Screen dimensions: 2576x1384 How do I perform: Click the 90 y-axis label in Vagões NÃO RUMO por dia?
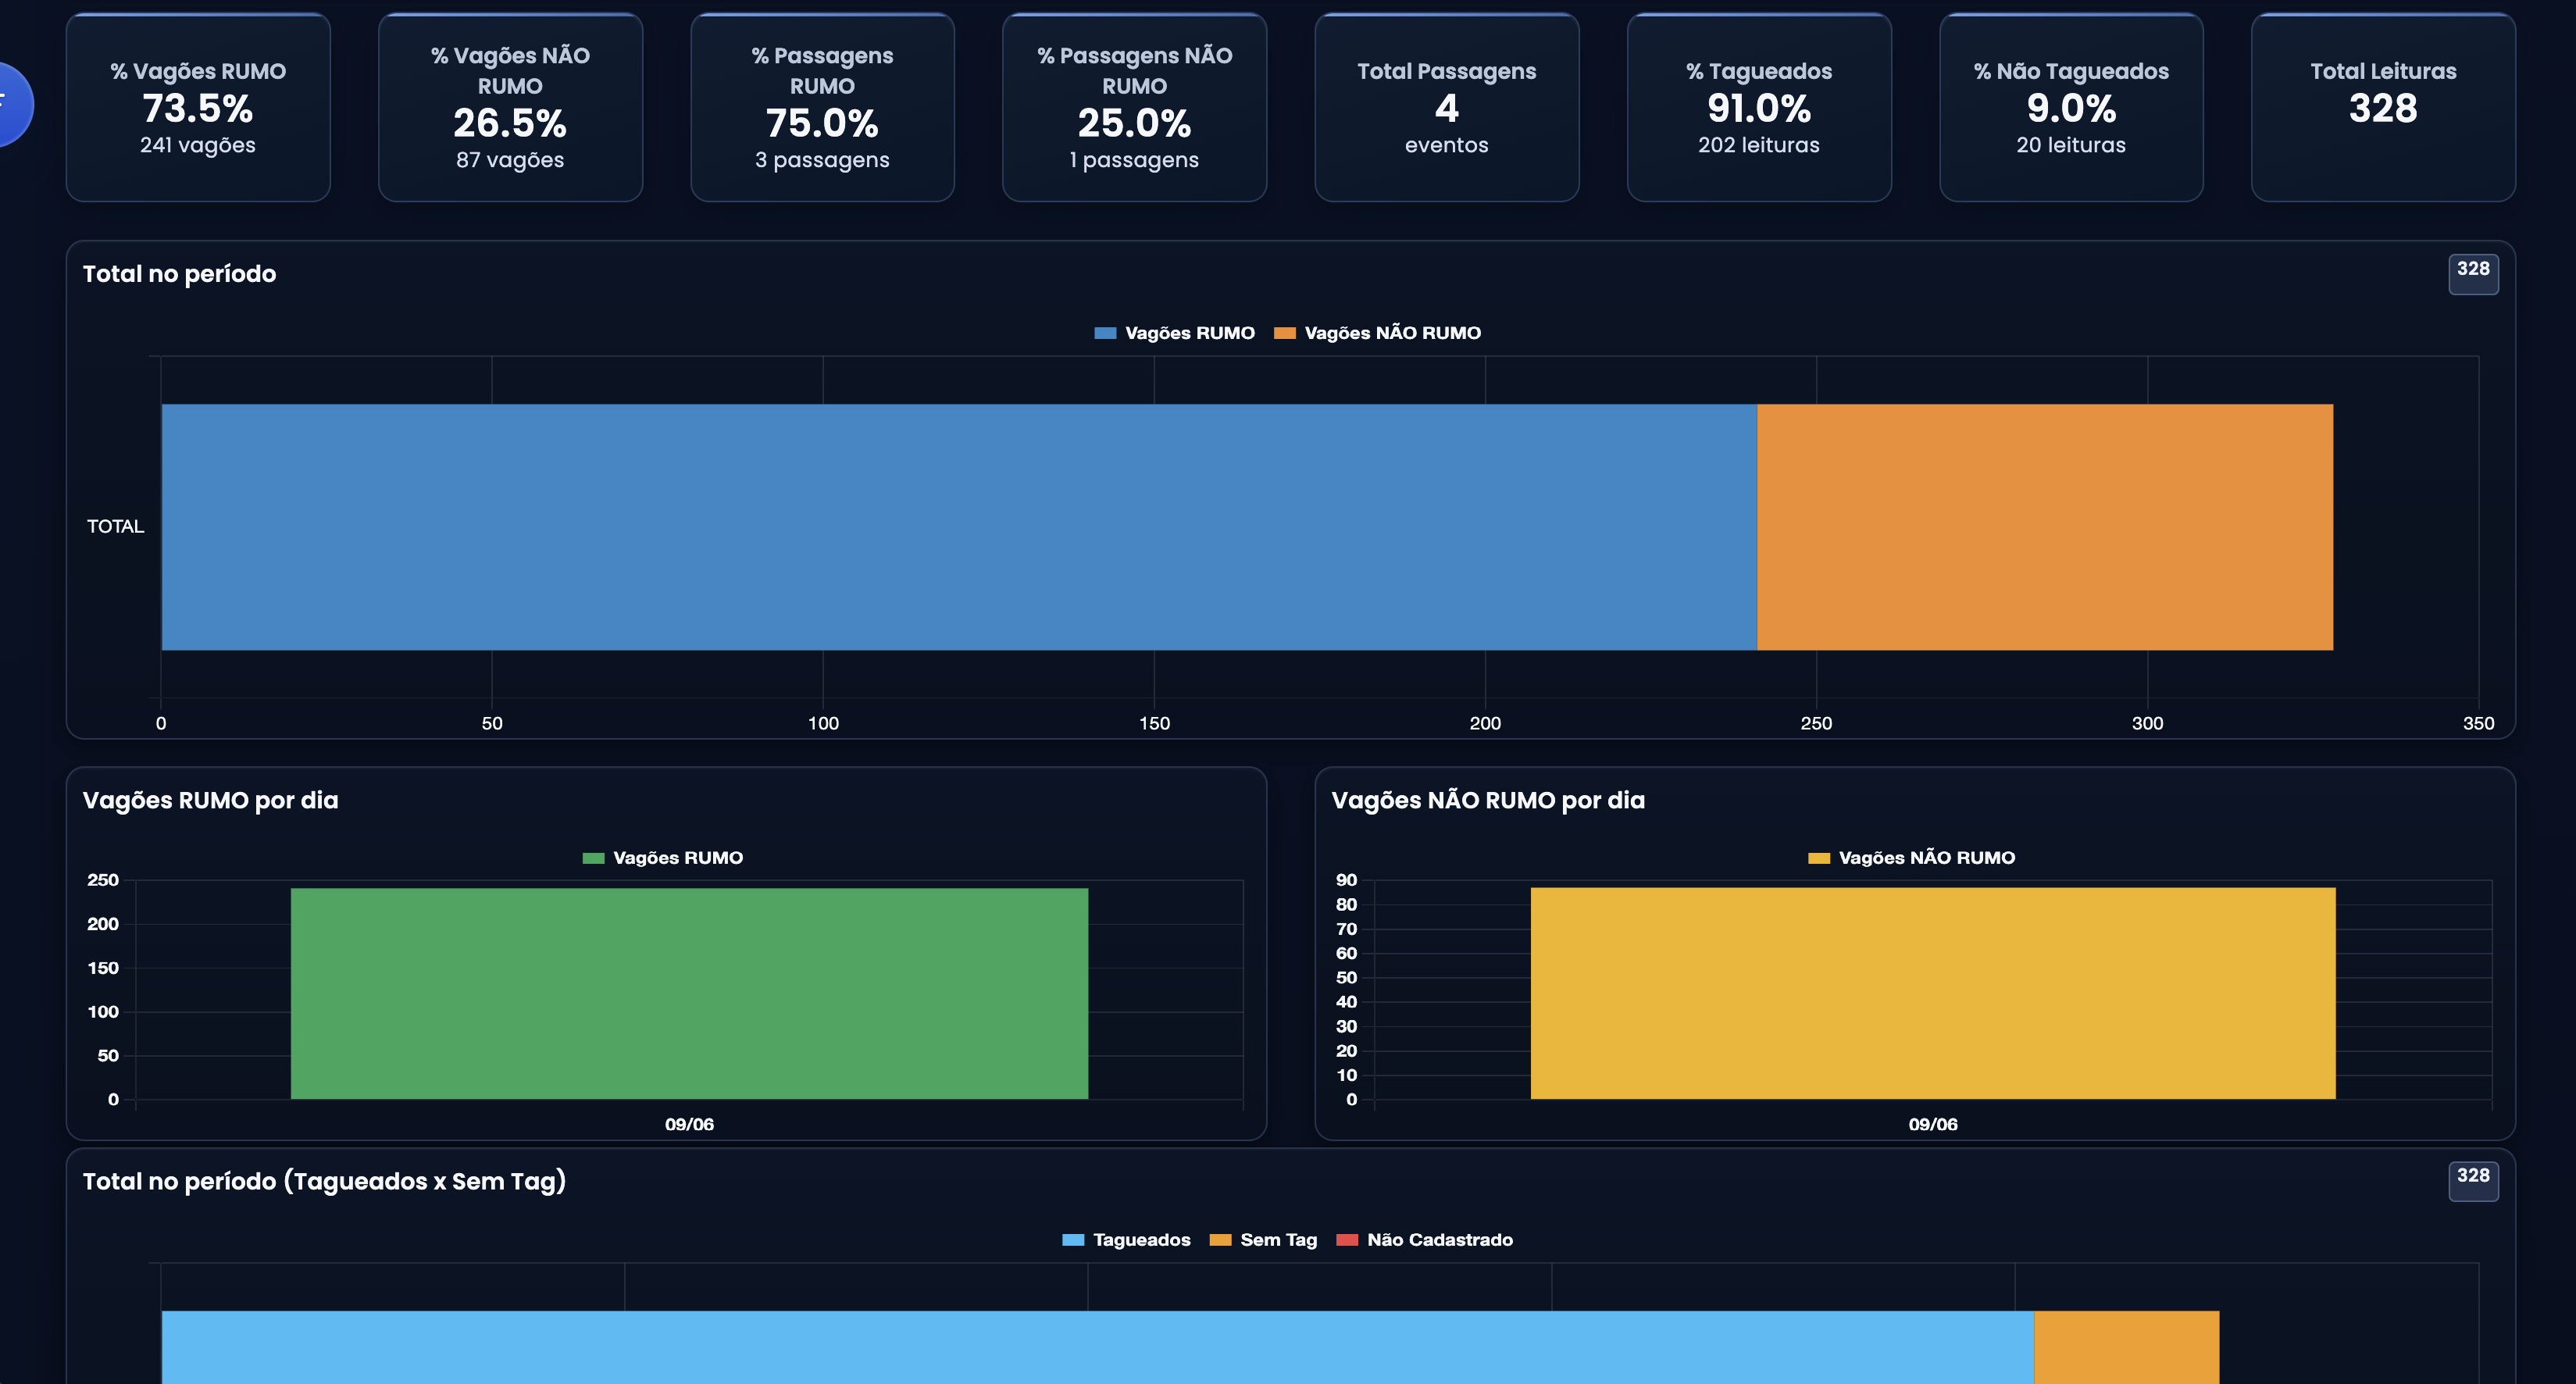(x=1346, y=880)
